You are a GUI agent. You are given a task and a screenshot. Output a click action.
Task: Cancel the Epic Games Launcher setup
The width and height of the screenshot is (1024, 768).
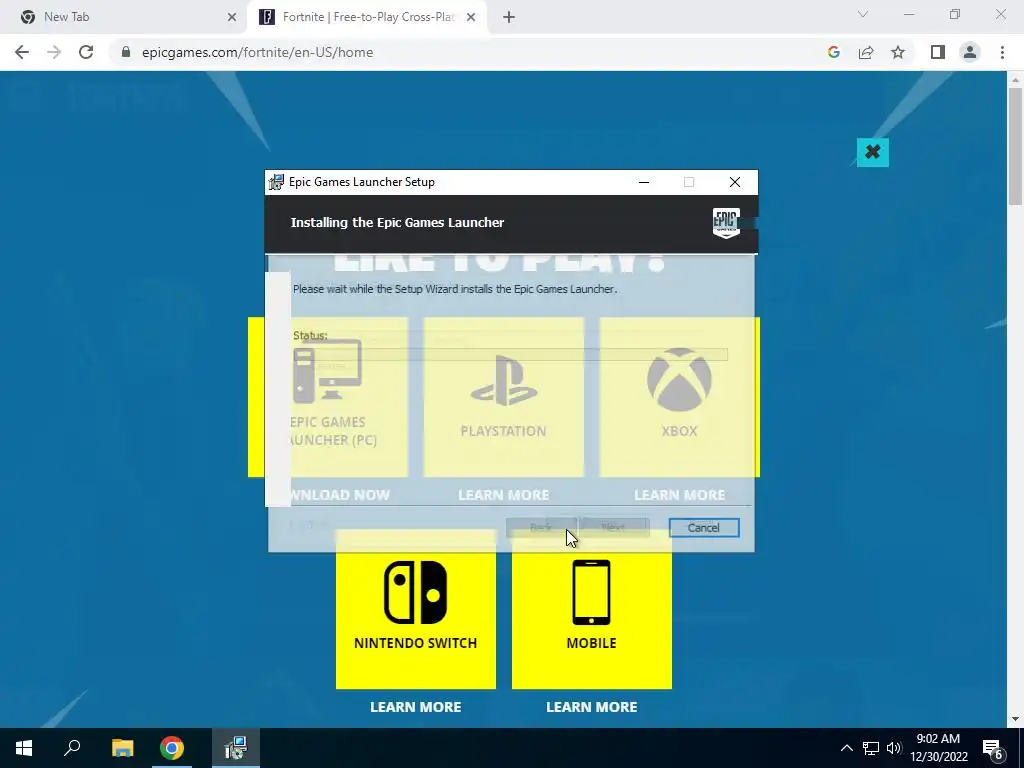tap(703, 528)
